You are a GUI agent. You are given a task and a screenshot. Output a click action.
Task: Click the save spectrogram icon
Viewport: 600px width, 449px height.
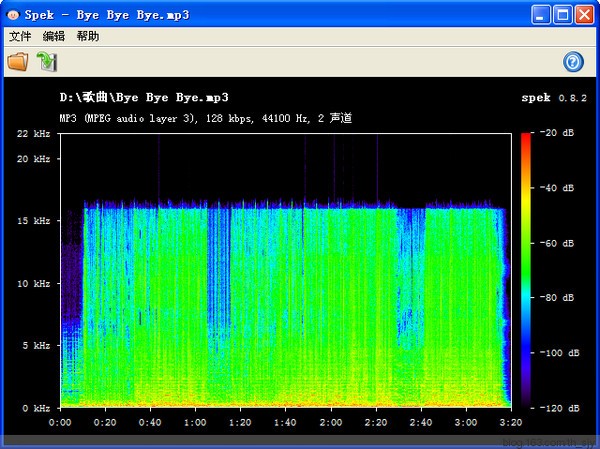46,62
